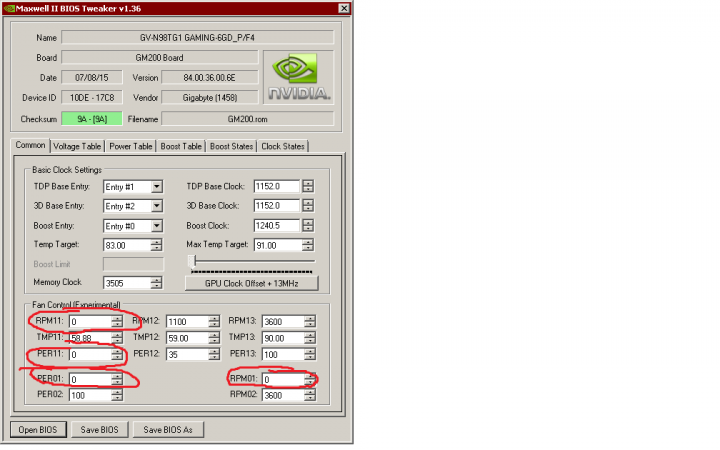Viewport: 720px width, 450px height.
Task: Click the Boost Clock spinner arrows
Action: click(x=308, y=225)
